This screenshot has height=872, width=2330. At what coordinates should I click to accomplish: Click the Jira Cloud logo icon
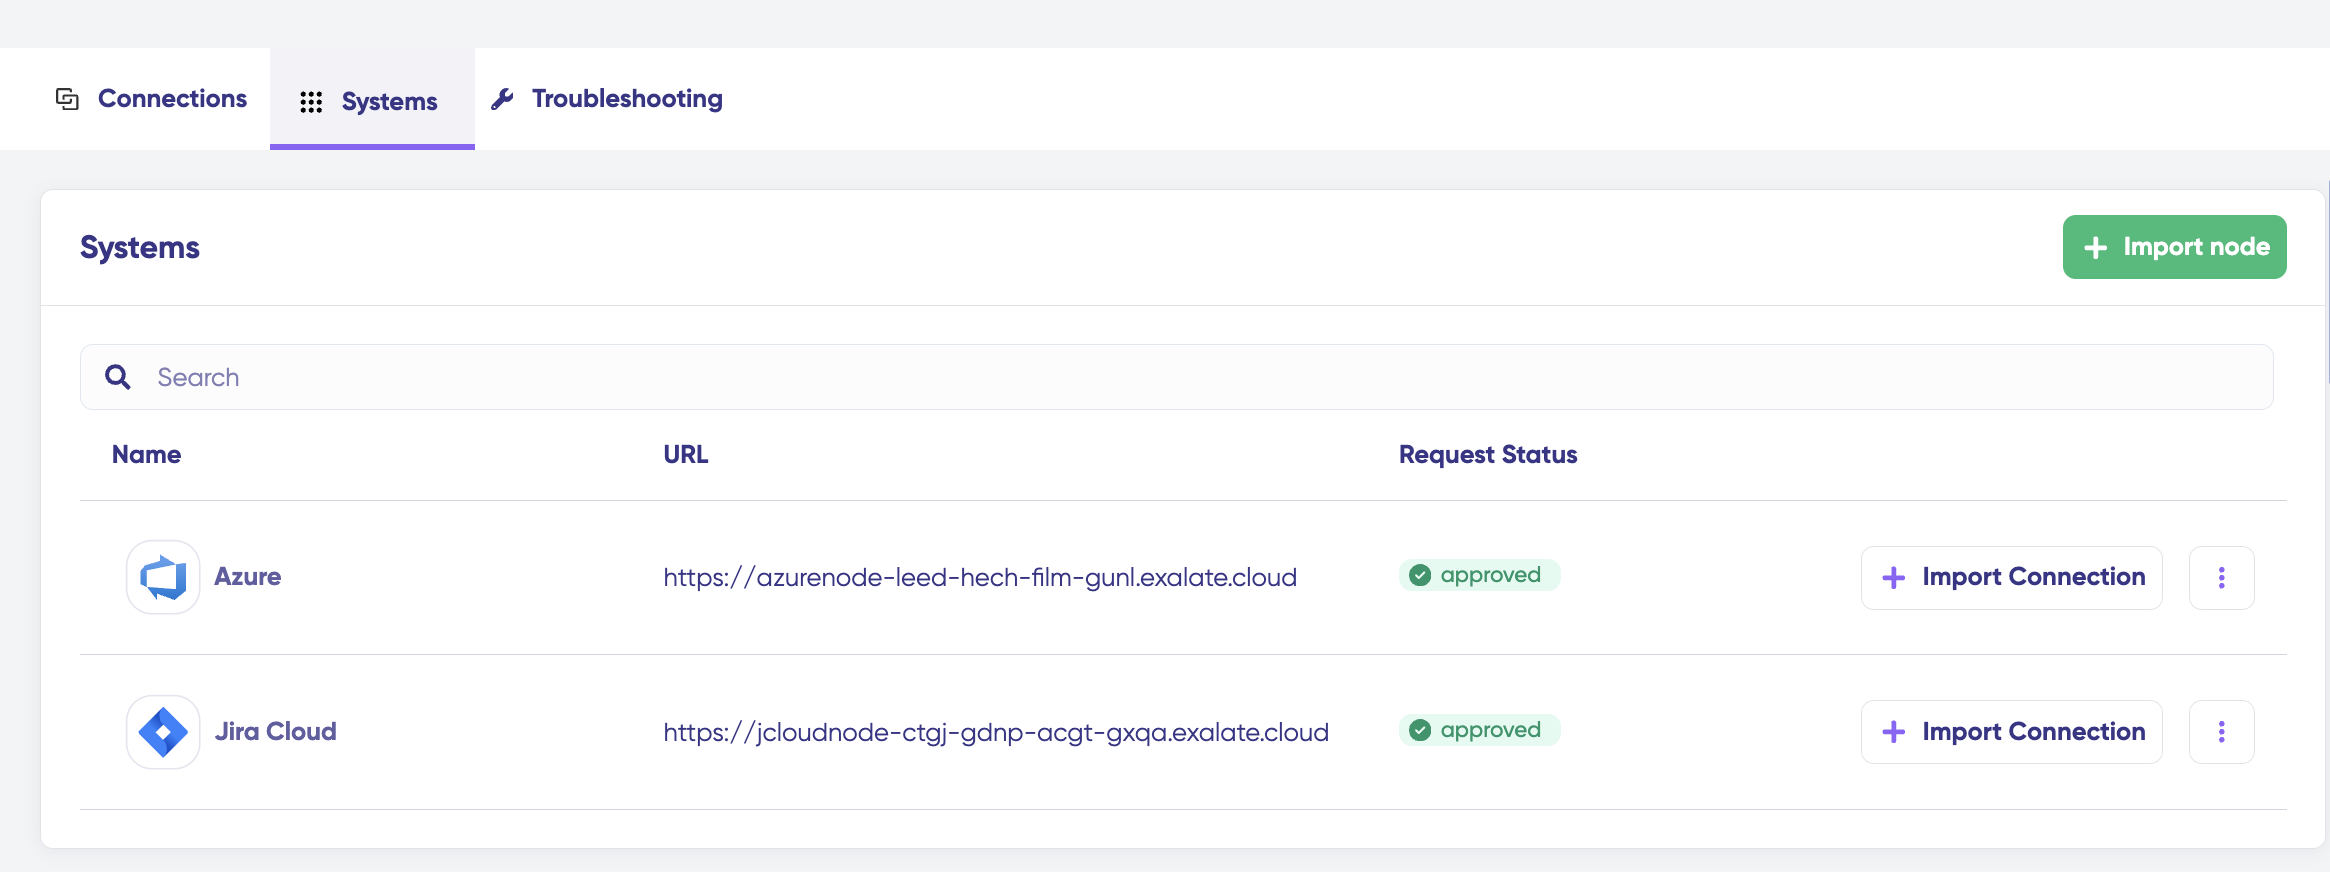point(163,732)
